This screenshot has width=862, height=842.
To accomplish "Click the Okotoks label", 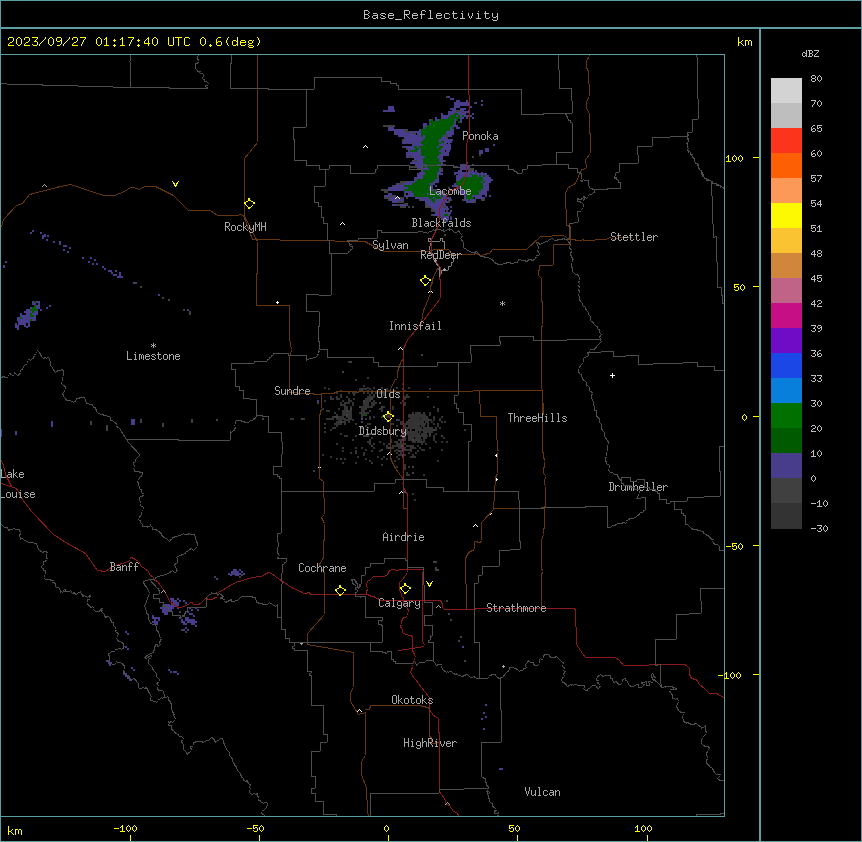I will click(x=412, y=700).
